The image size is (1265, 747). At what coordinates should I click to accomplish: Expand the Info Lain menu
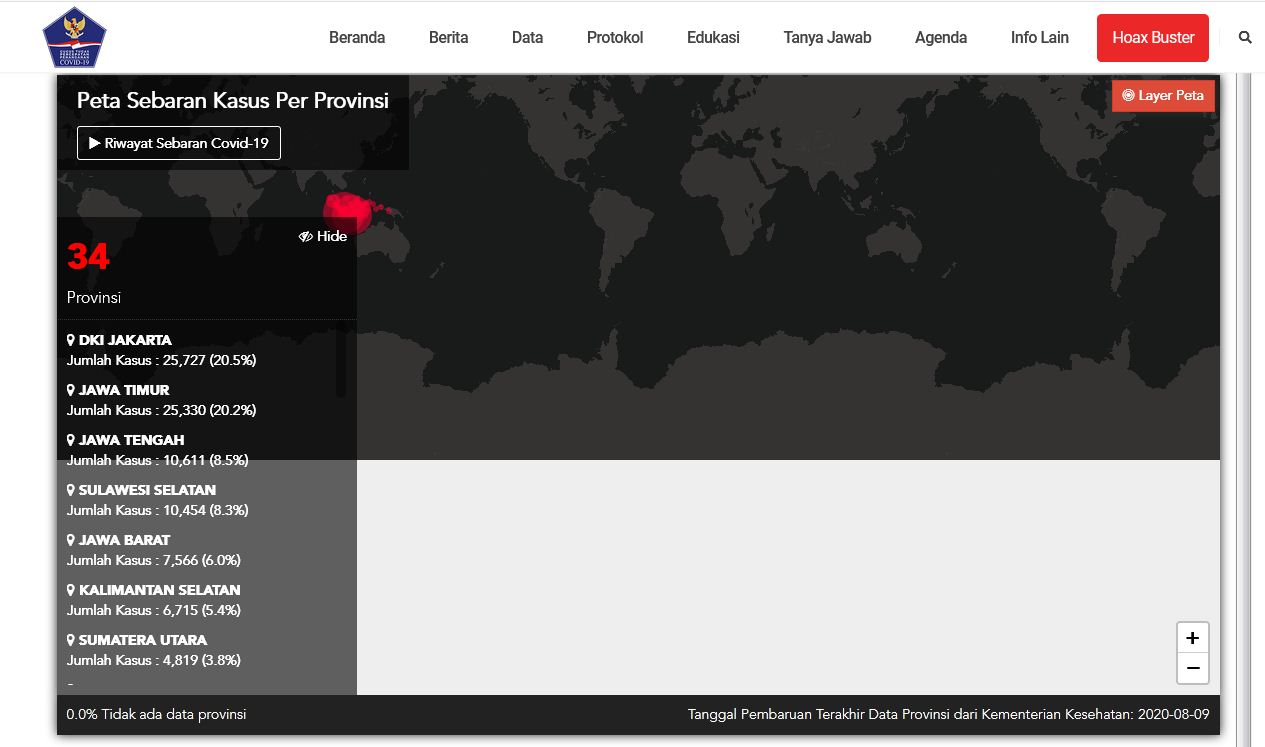[x=1039, y=38]
